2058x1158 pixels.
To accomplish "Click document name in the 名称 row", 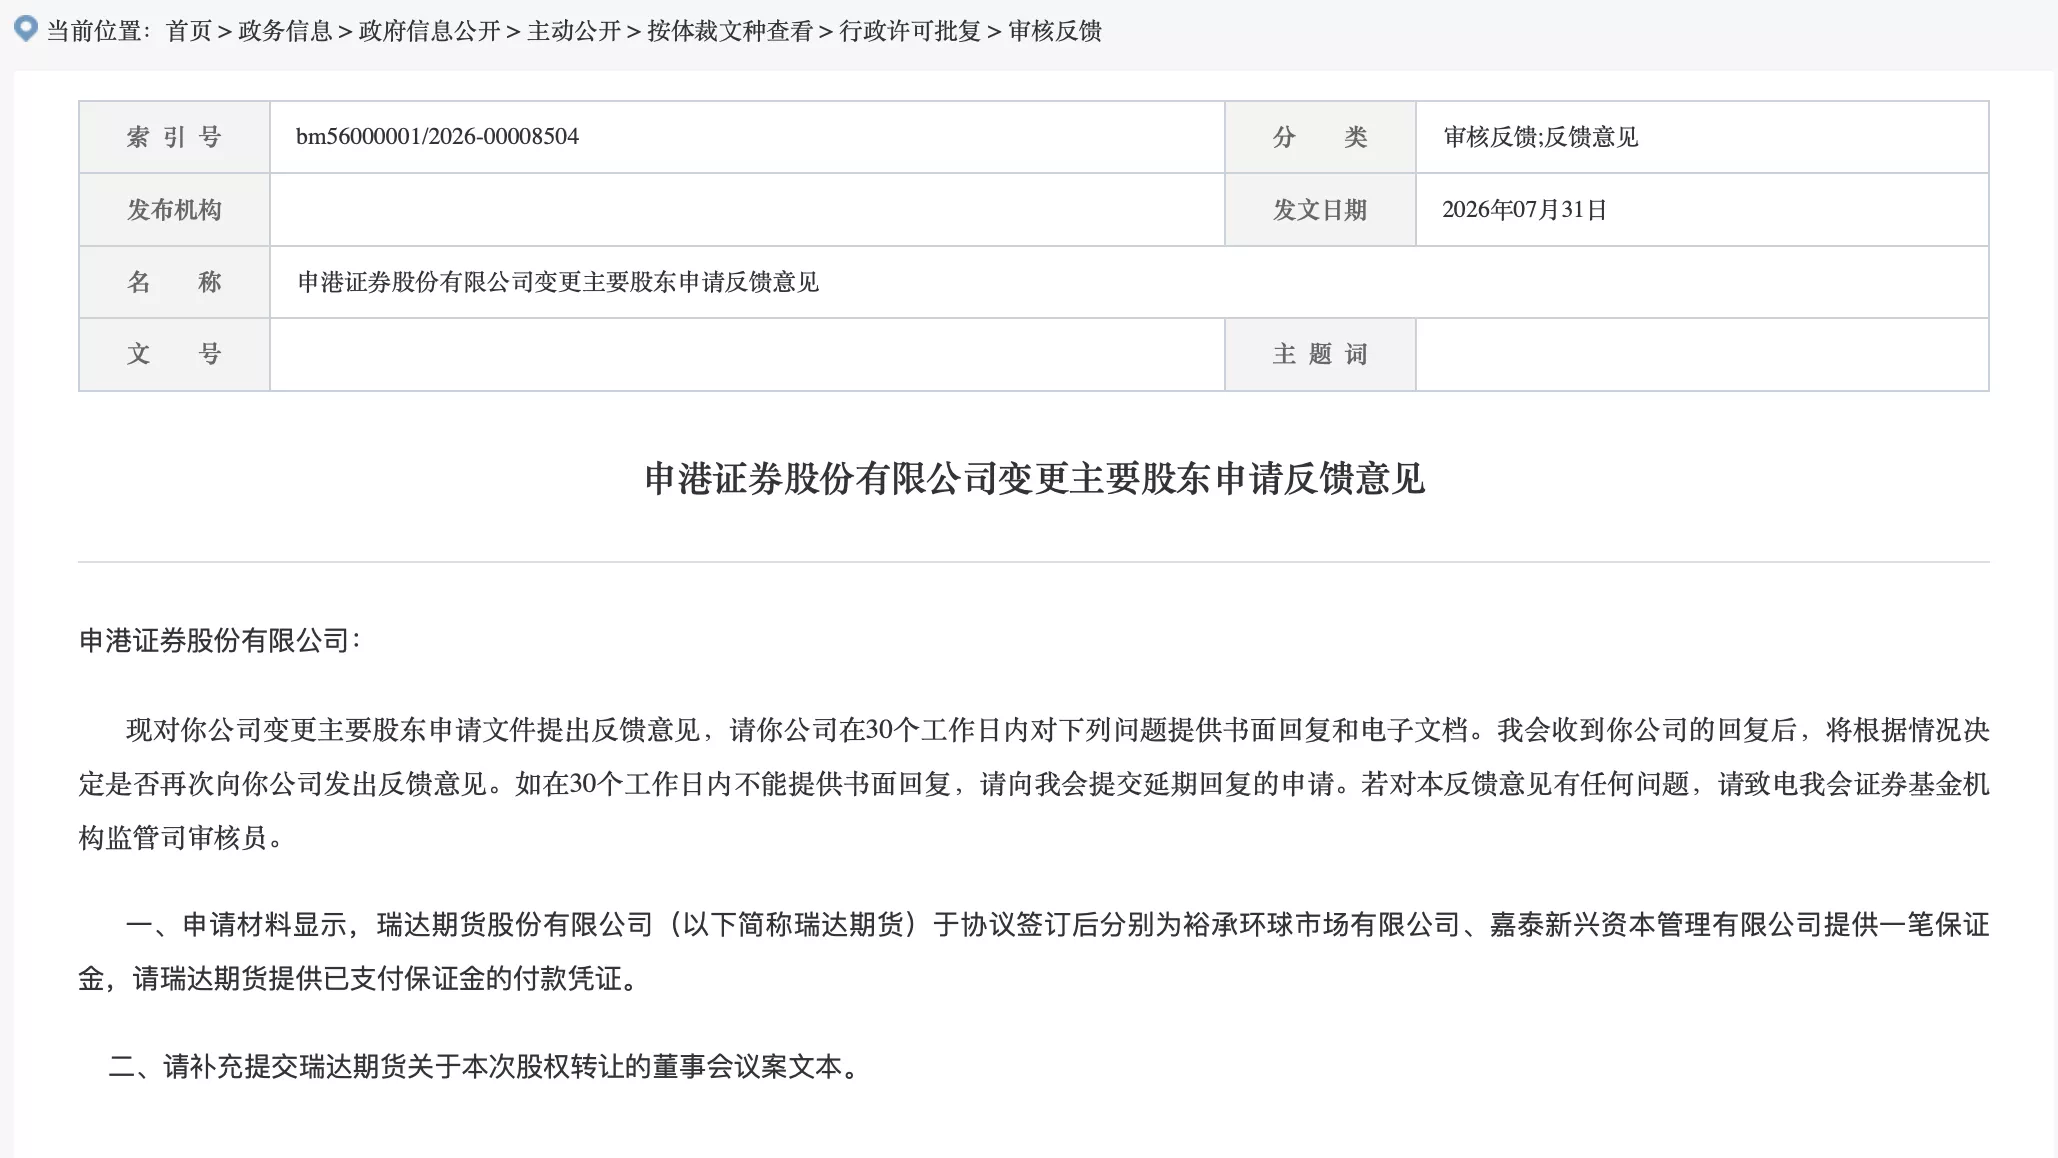I will 558,282.
